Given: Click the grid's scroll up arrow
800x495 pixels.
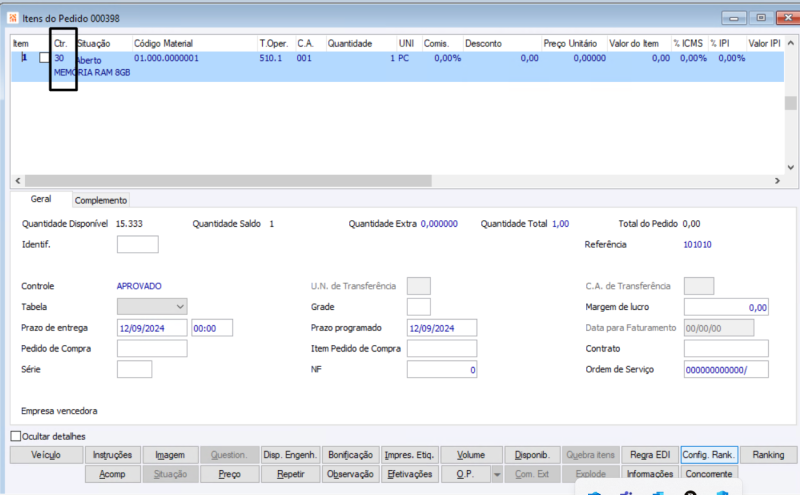Looking at the screenshot, I should pos(791,43).
